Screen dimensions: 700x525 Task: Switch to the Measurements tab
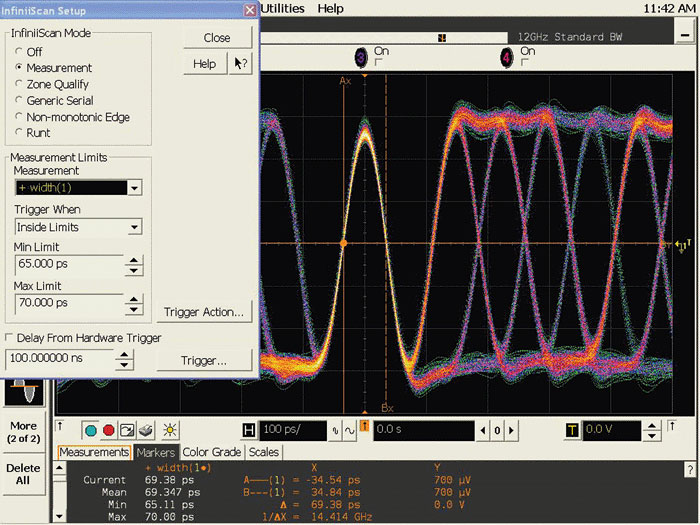click(94, 452)
